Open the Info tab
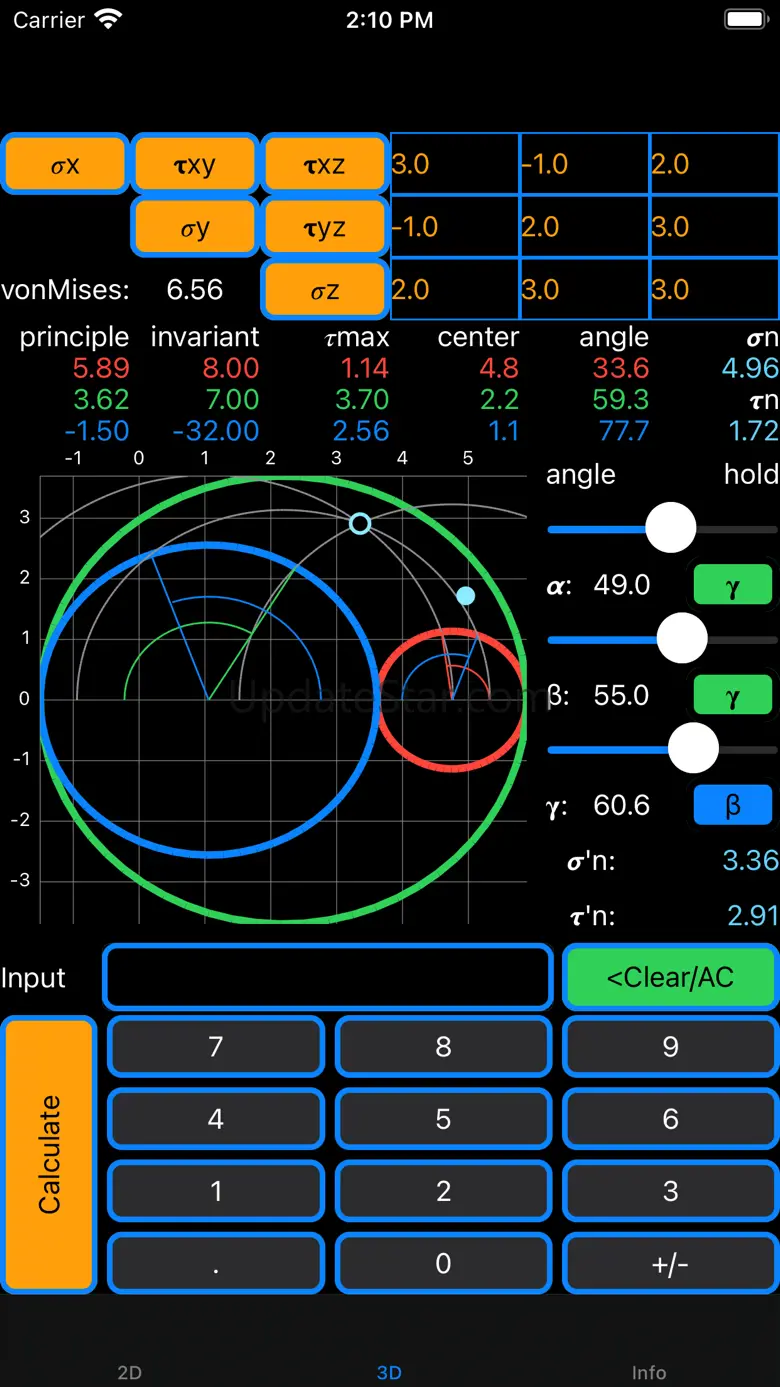The height and width of the screenshot is (1387, 780). (649, 1372)
